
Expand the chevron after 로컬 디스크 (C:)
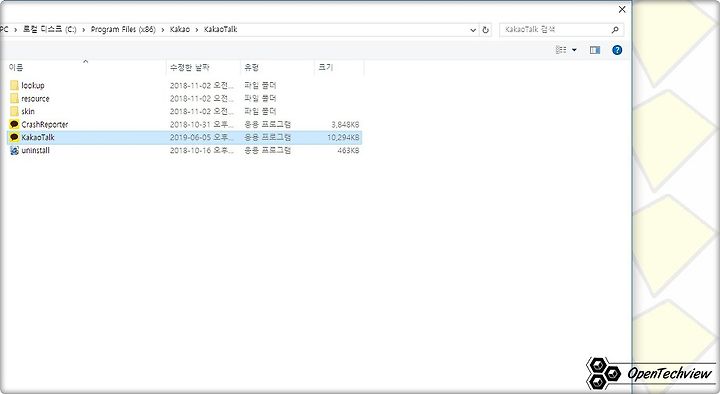84,30
